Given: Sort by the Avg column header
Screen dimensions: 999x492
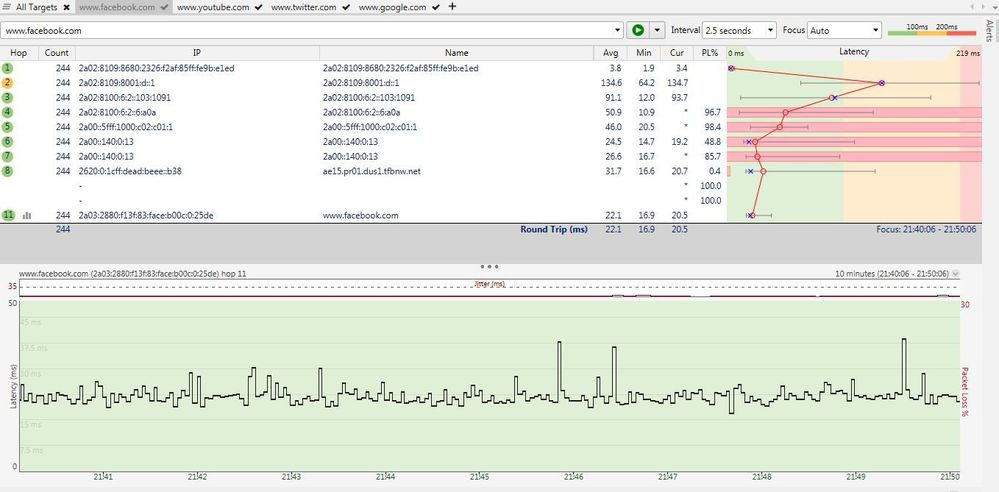Looking at the screenshot, I should [610, 53].
